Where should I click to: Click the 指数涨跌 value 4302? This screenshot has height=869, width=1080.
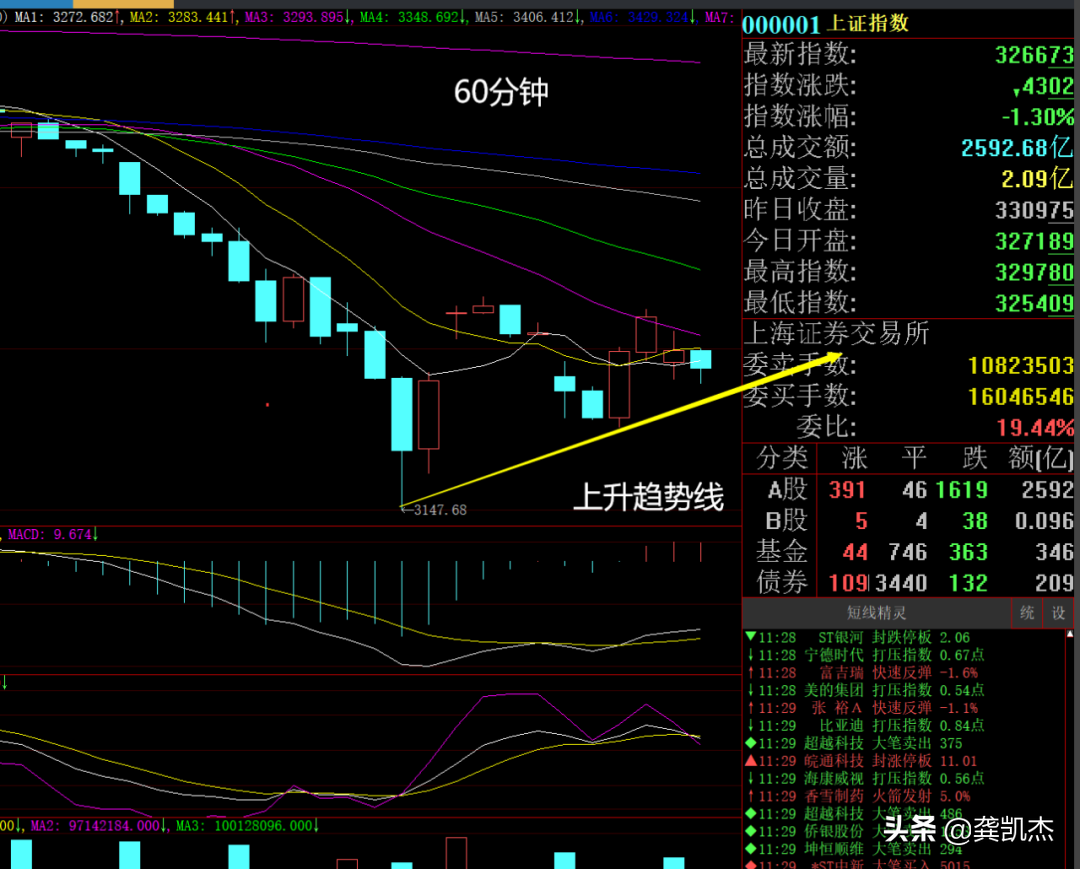coord(1043,86)
